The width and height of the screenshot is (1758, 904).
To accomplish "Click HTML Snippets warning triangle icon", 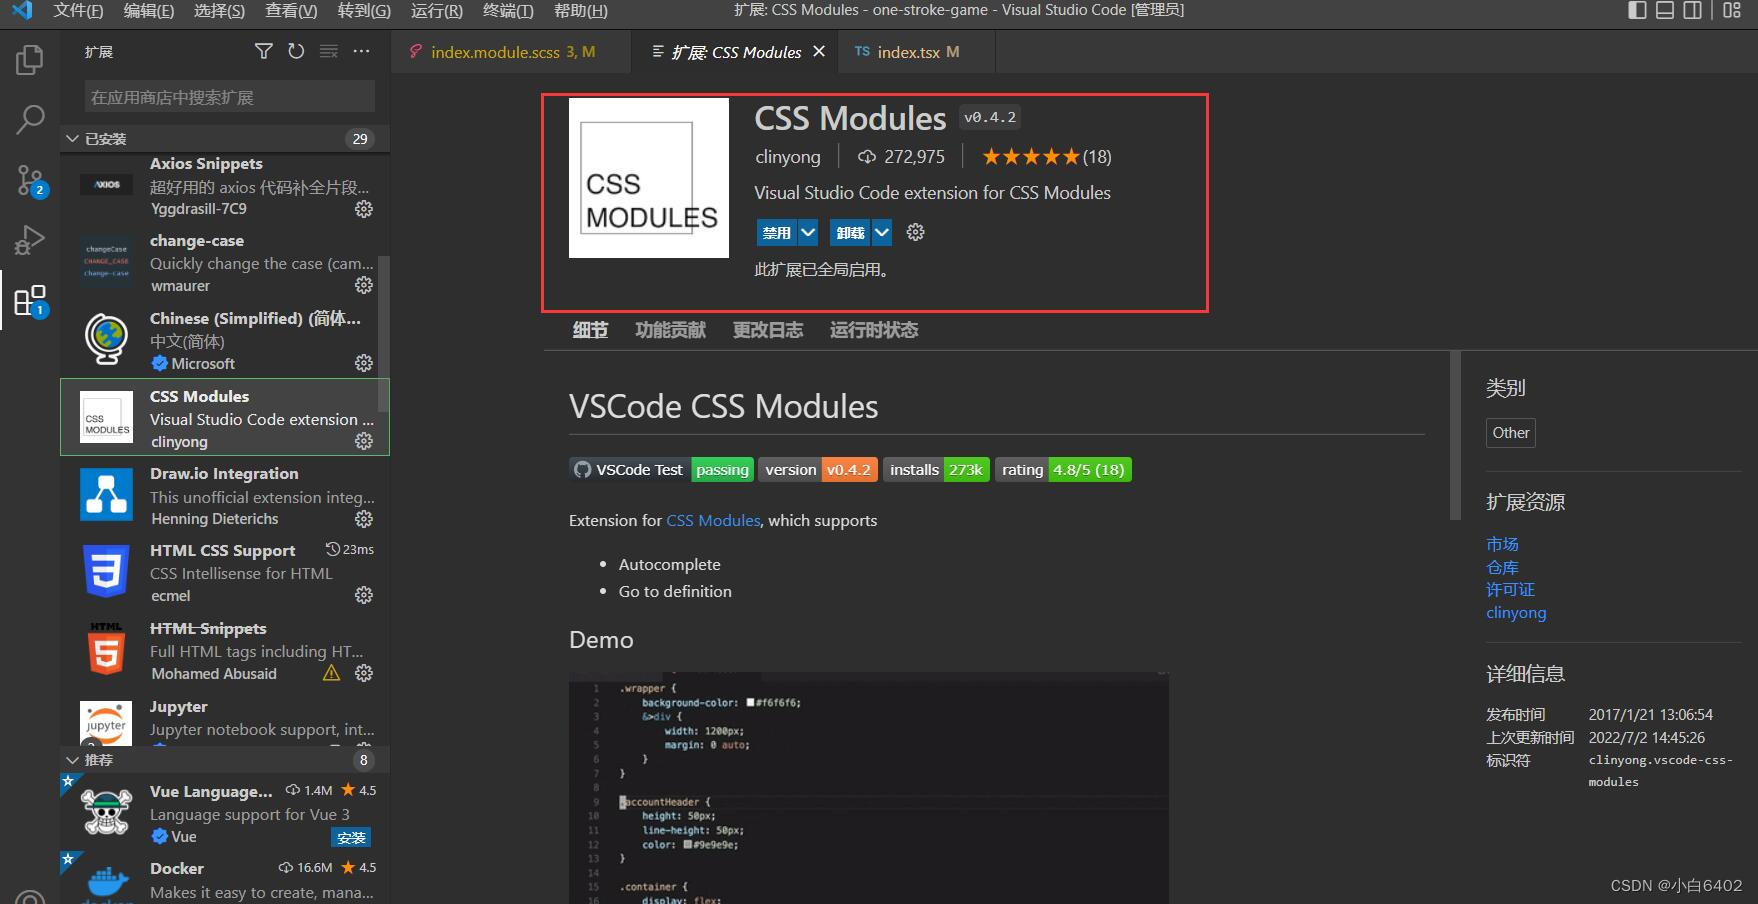I will pyautogui.click(x=332, y=673).
